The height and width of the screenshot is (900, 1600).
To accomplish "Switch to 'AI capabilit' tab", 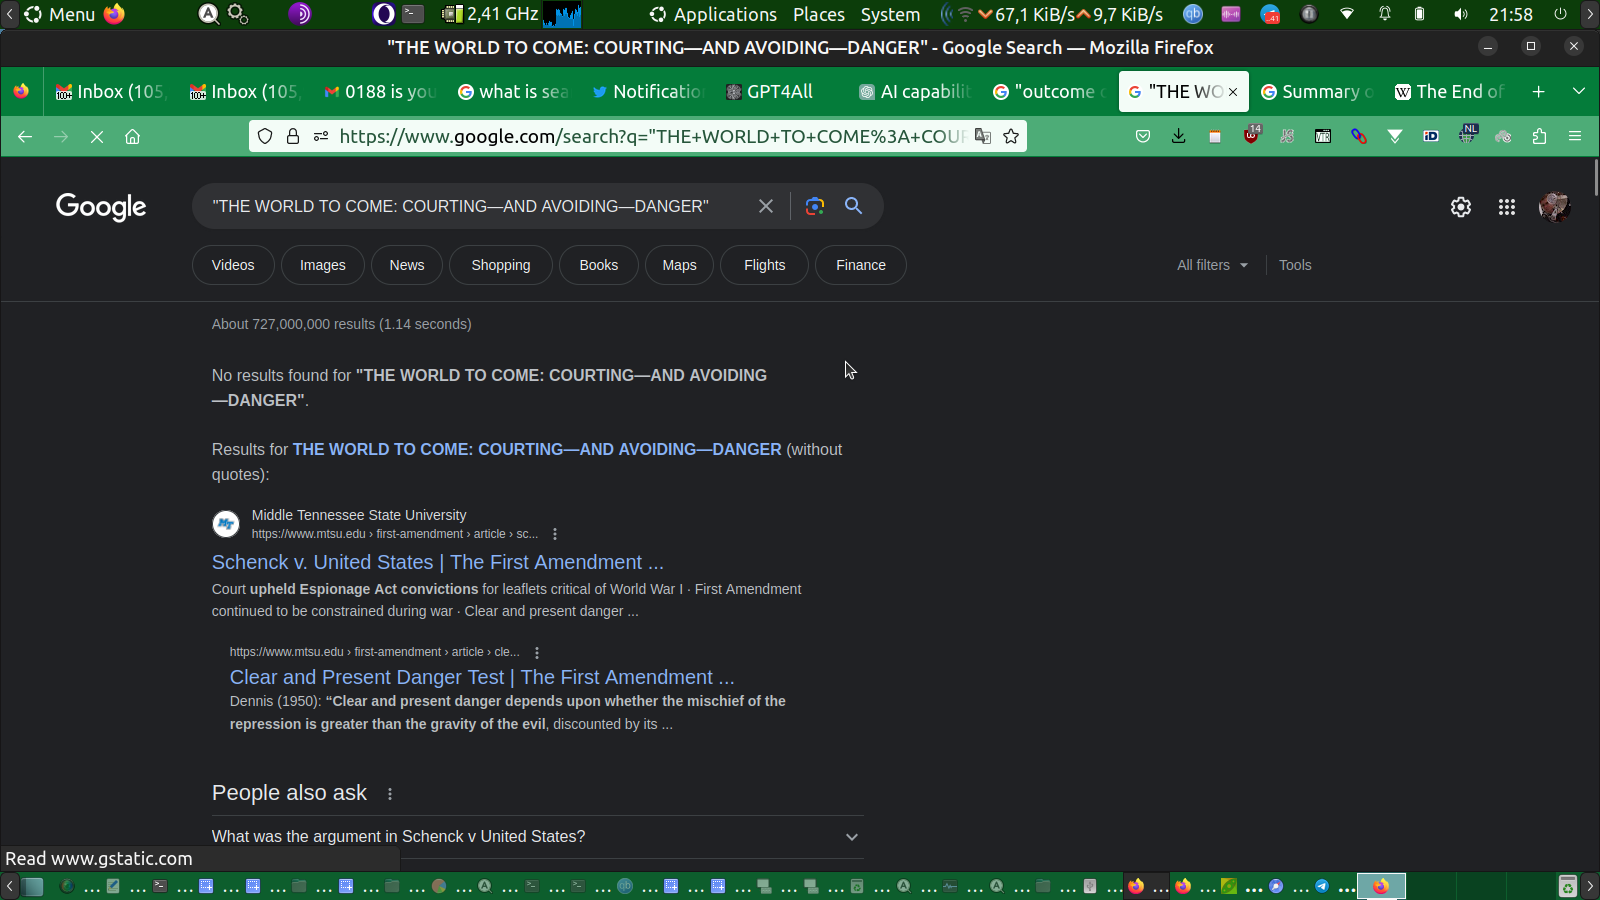I will click(x=914, y=91).
